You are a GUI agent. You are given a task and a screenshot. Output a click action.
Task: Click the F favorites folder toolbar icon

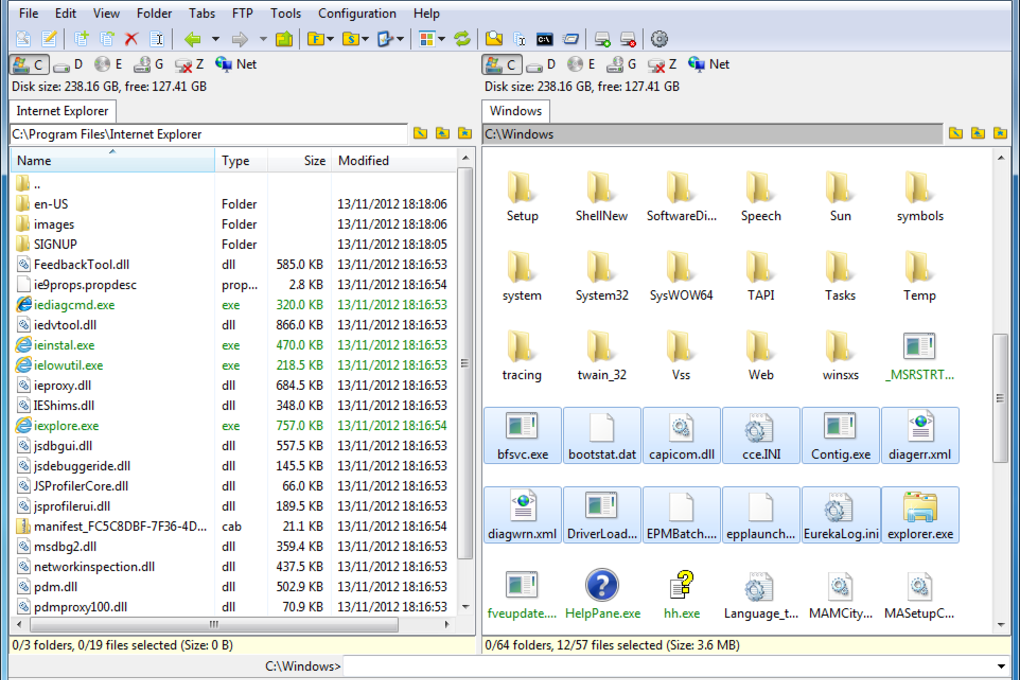[x=316, y=39]
